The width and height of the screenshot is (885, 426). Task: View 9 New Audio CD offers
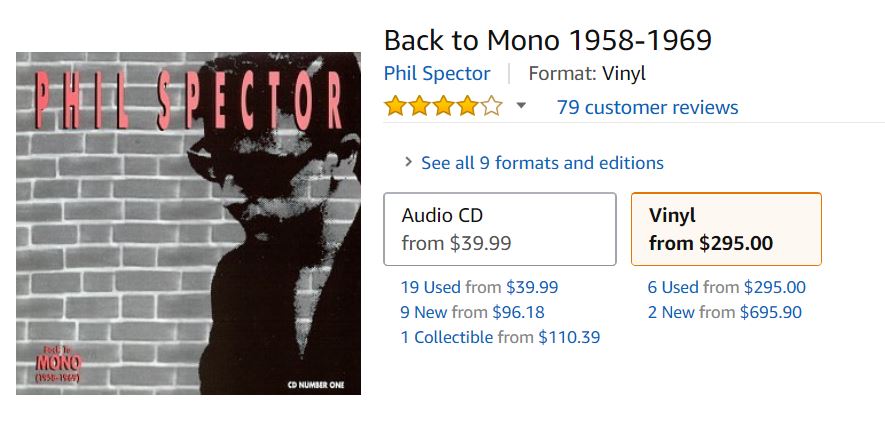(x=425, y=312)
